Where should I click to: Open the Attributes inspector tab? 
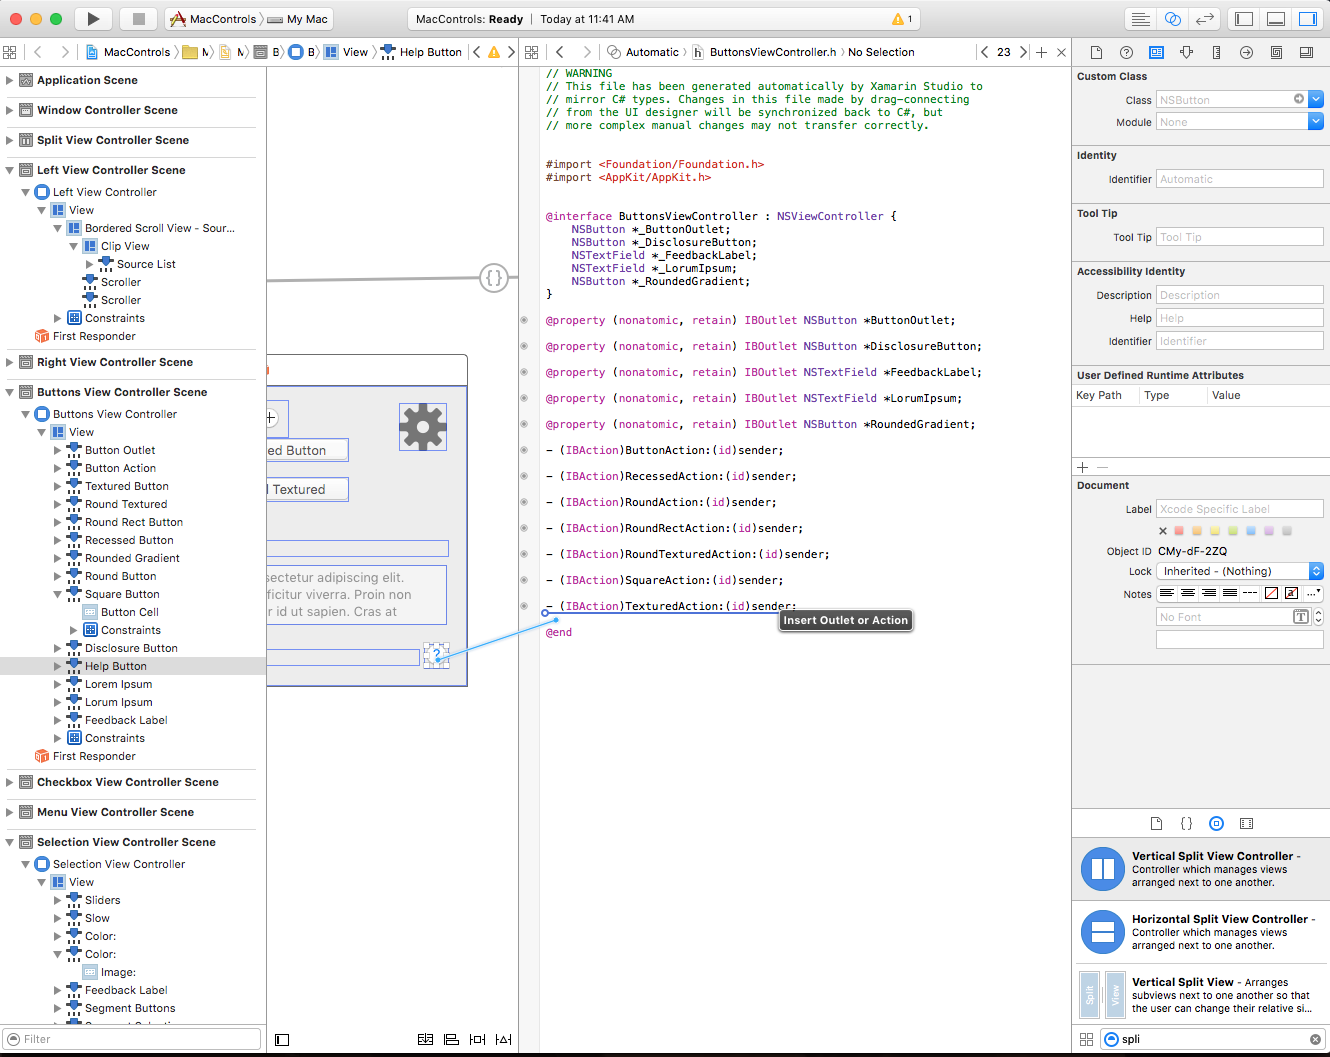[x=1186, y=52]
